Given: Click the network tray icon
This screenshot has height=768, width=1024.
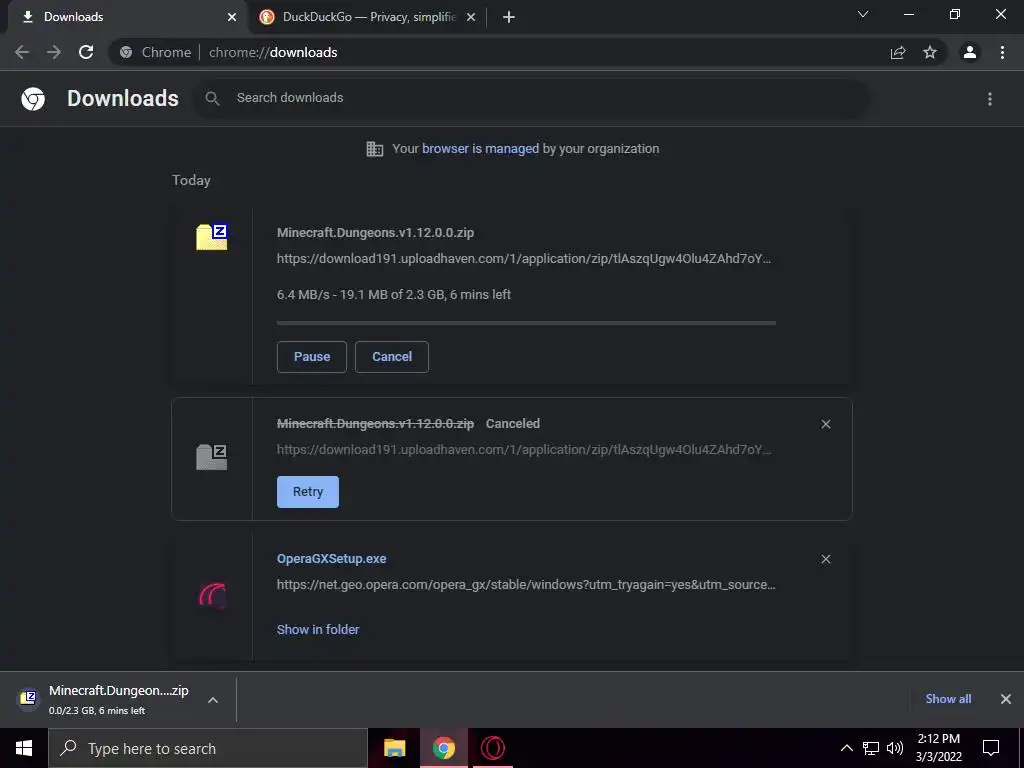Looking at the screenshot, I should click(x=871, y=748).
